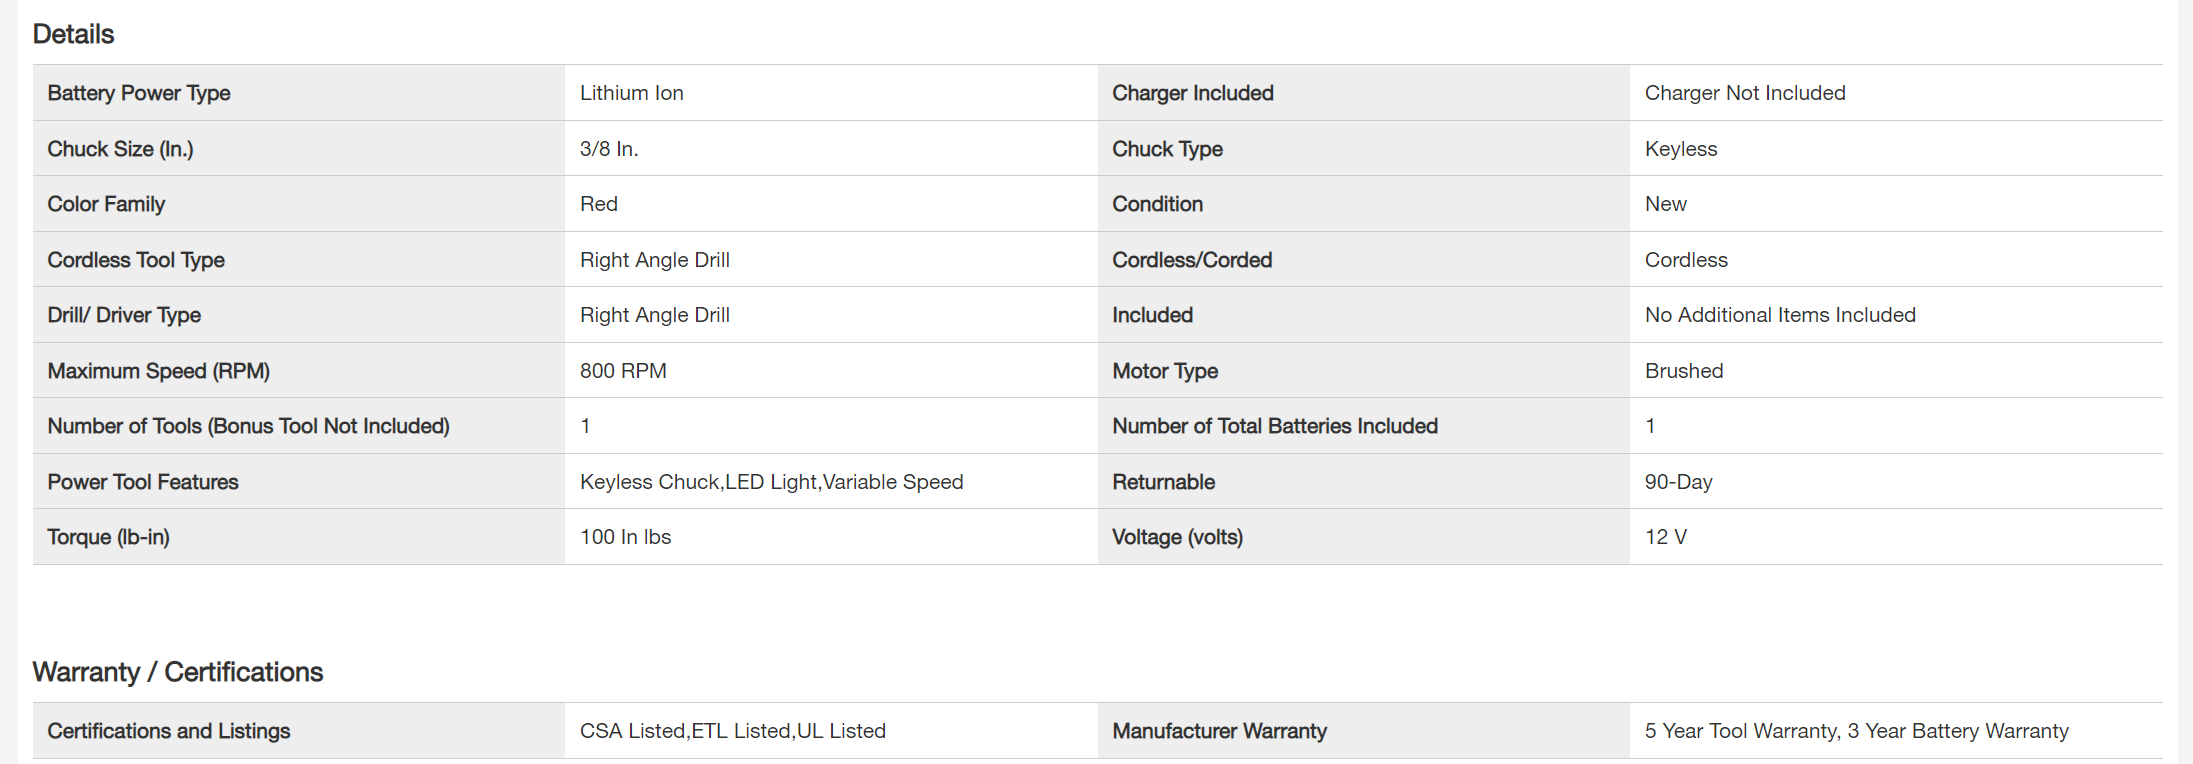The image size is (2193, 764).
Task: Click the Color Family label
Action: pyautogui.click(x=106, y=204)
